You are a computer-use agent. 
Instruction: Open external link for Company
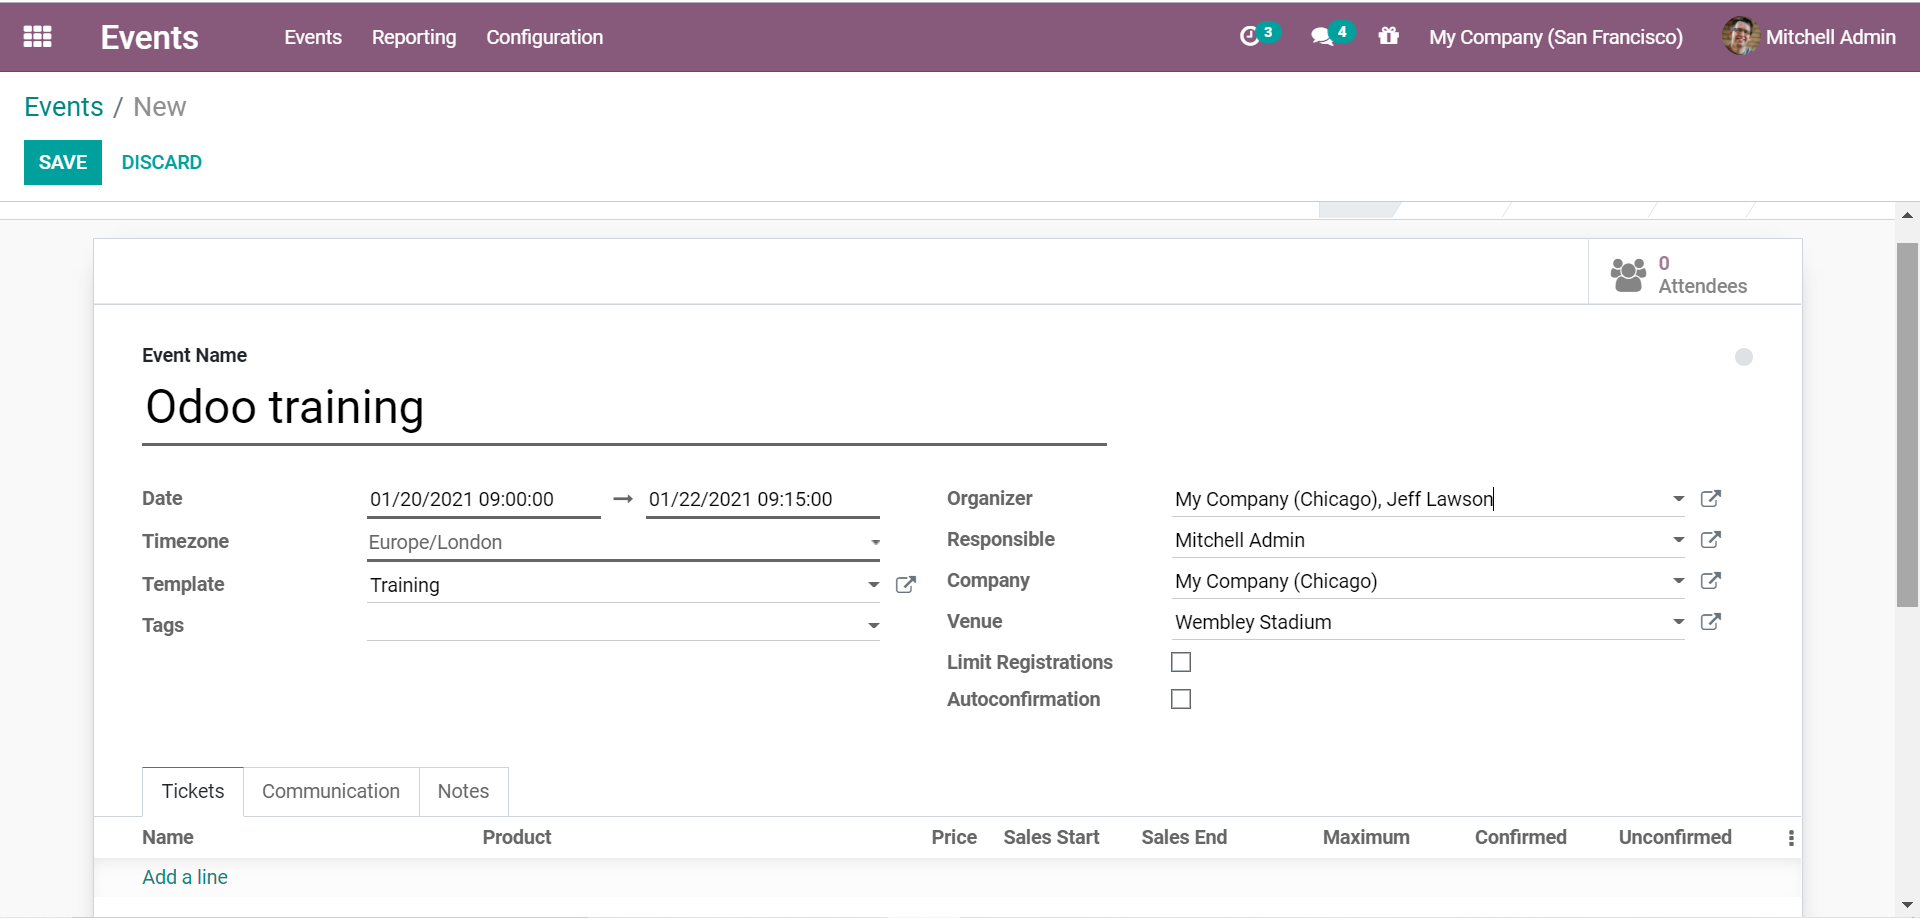(x=1711, y=580)
